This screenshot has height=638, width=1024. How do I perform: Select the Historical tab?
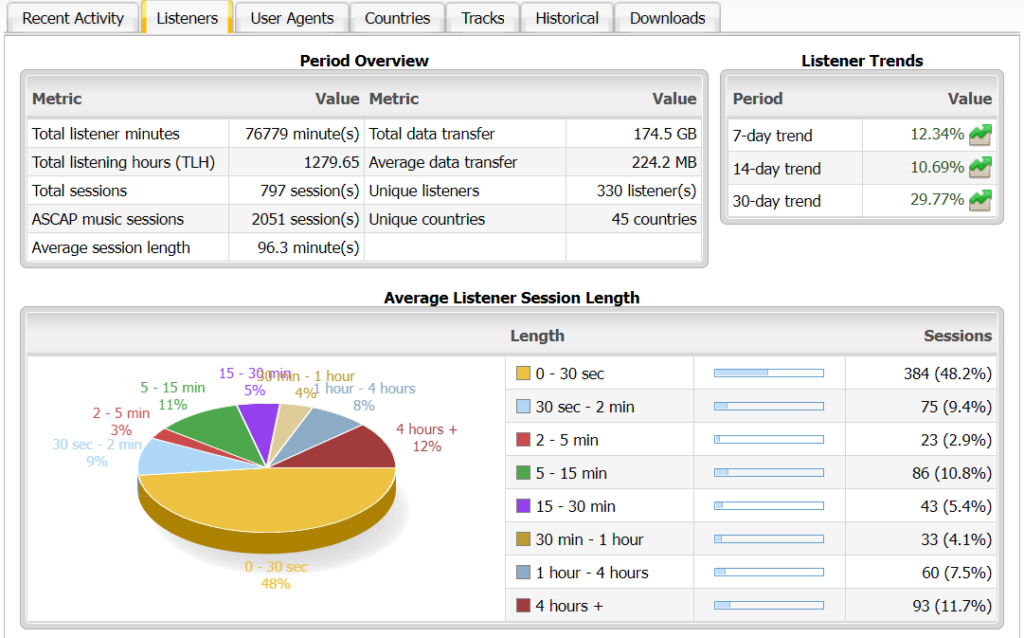click(567, 18)
